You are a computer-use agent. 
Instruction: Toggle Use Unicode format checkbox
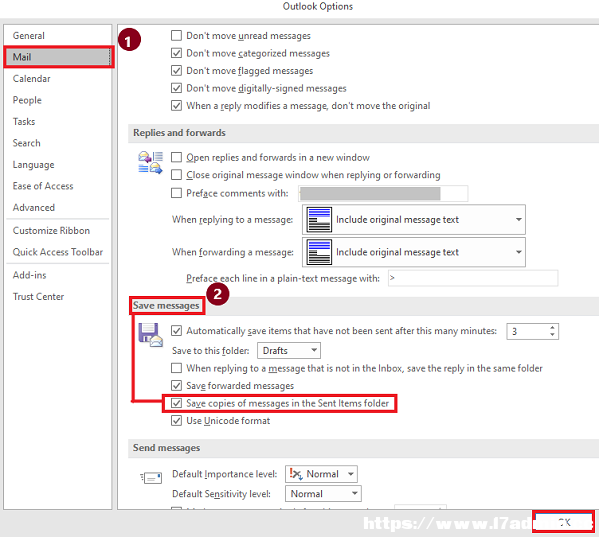176,421
